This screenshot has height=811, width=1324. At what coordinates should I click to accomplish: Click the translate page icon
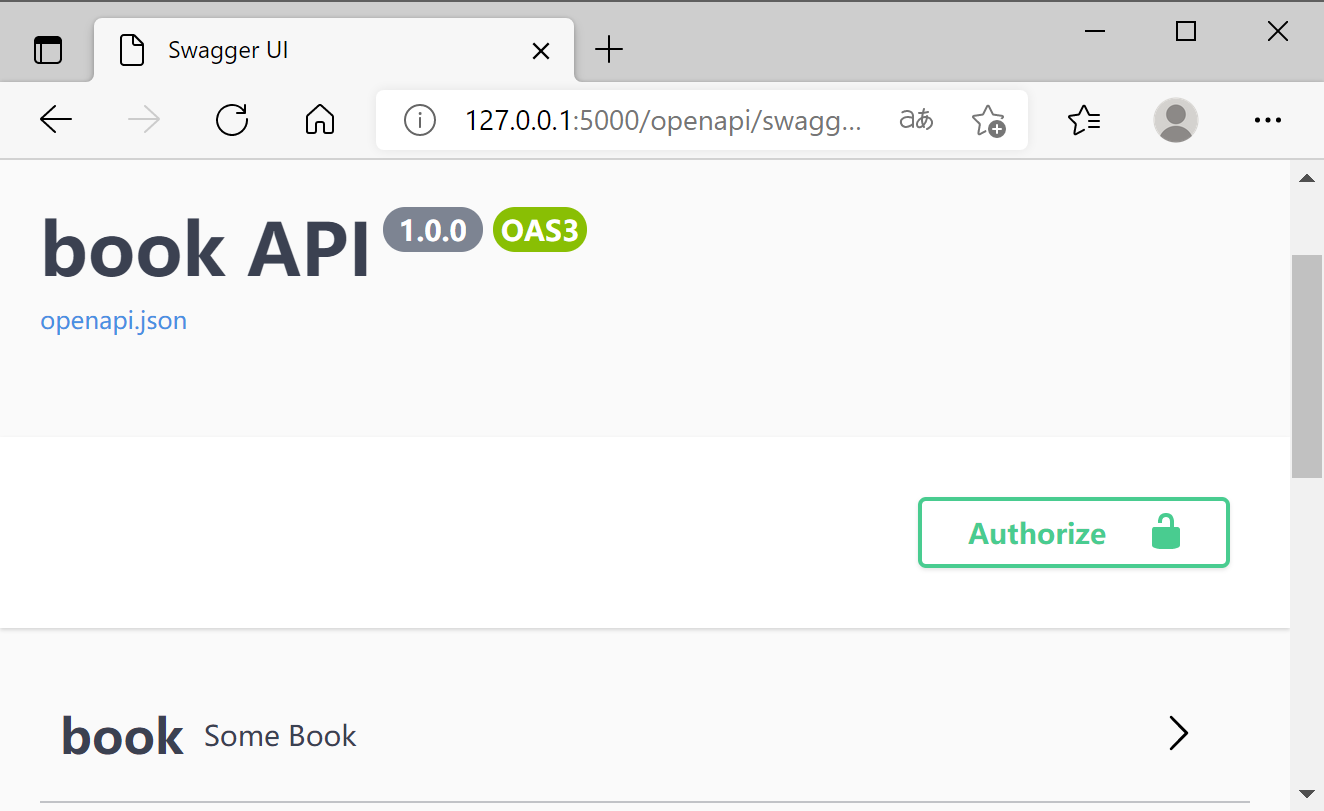pos(916,121)
